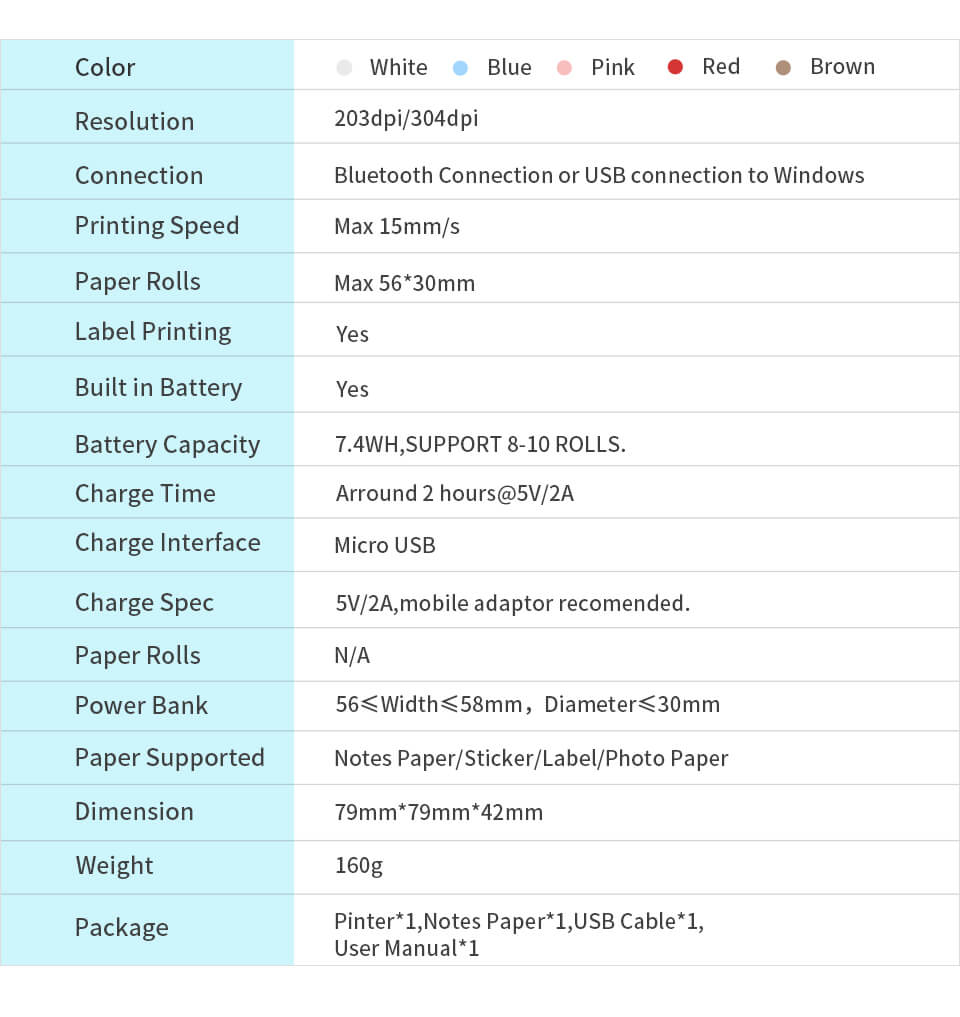The image size is (960, 1017).
Task: Select the Brown color dot
Action: (784, 68)
